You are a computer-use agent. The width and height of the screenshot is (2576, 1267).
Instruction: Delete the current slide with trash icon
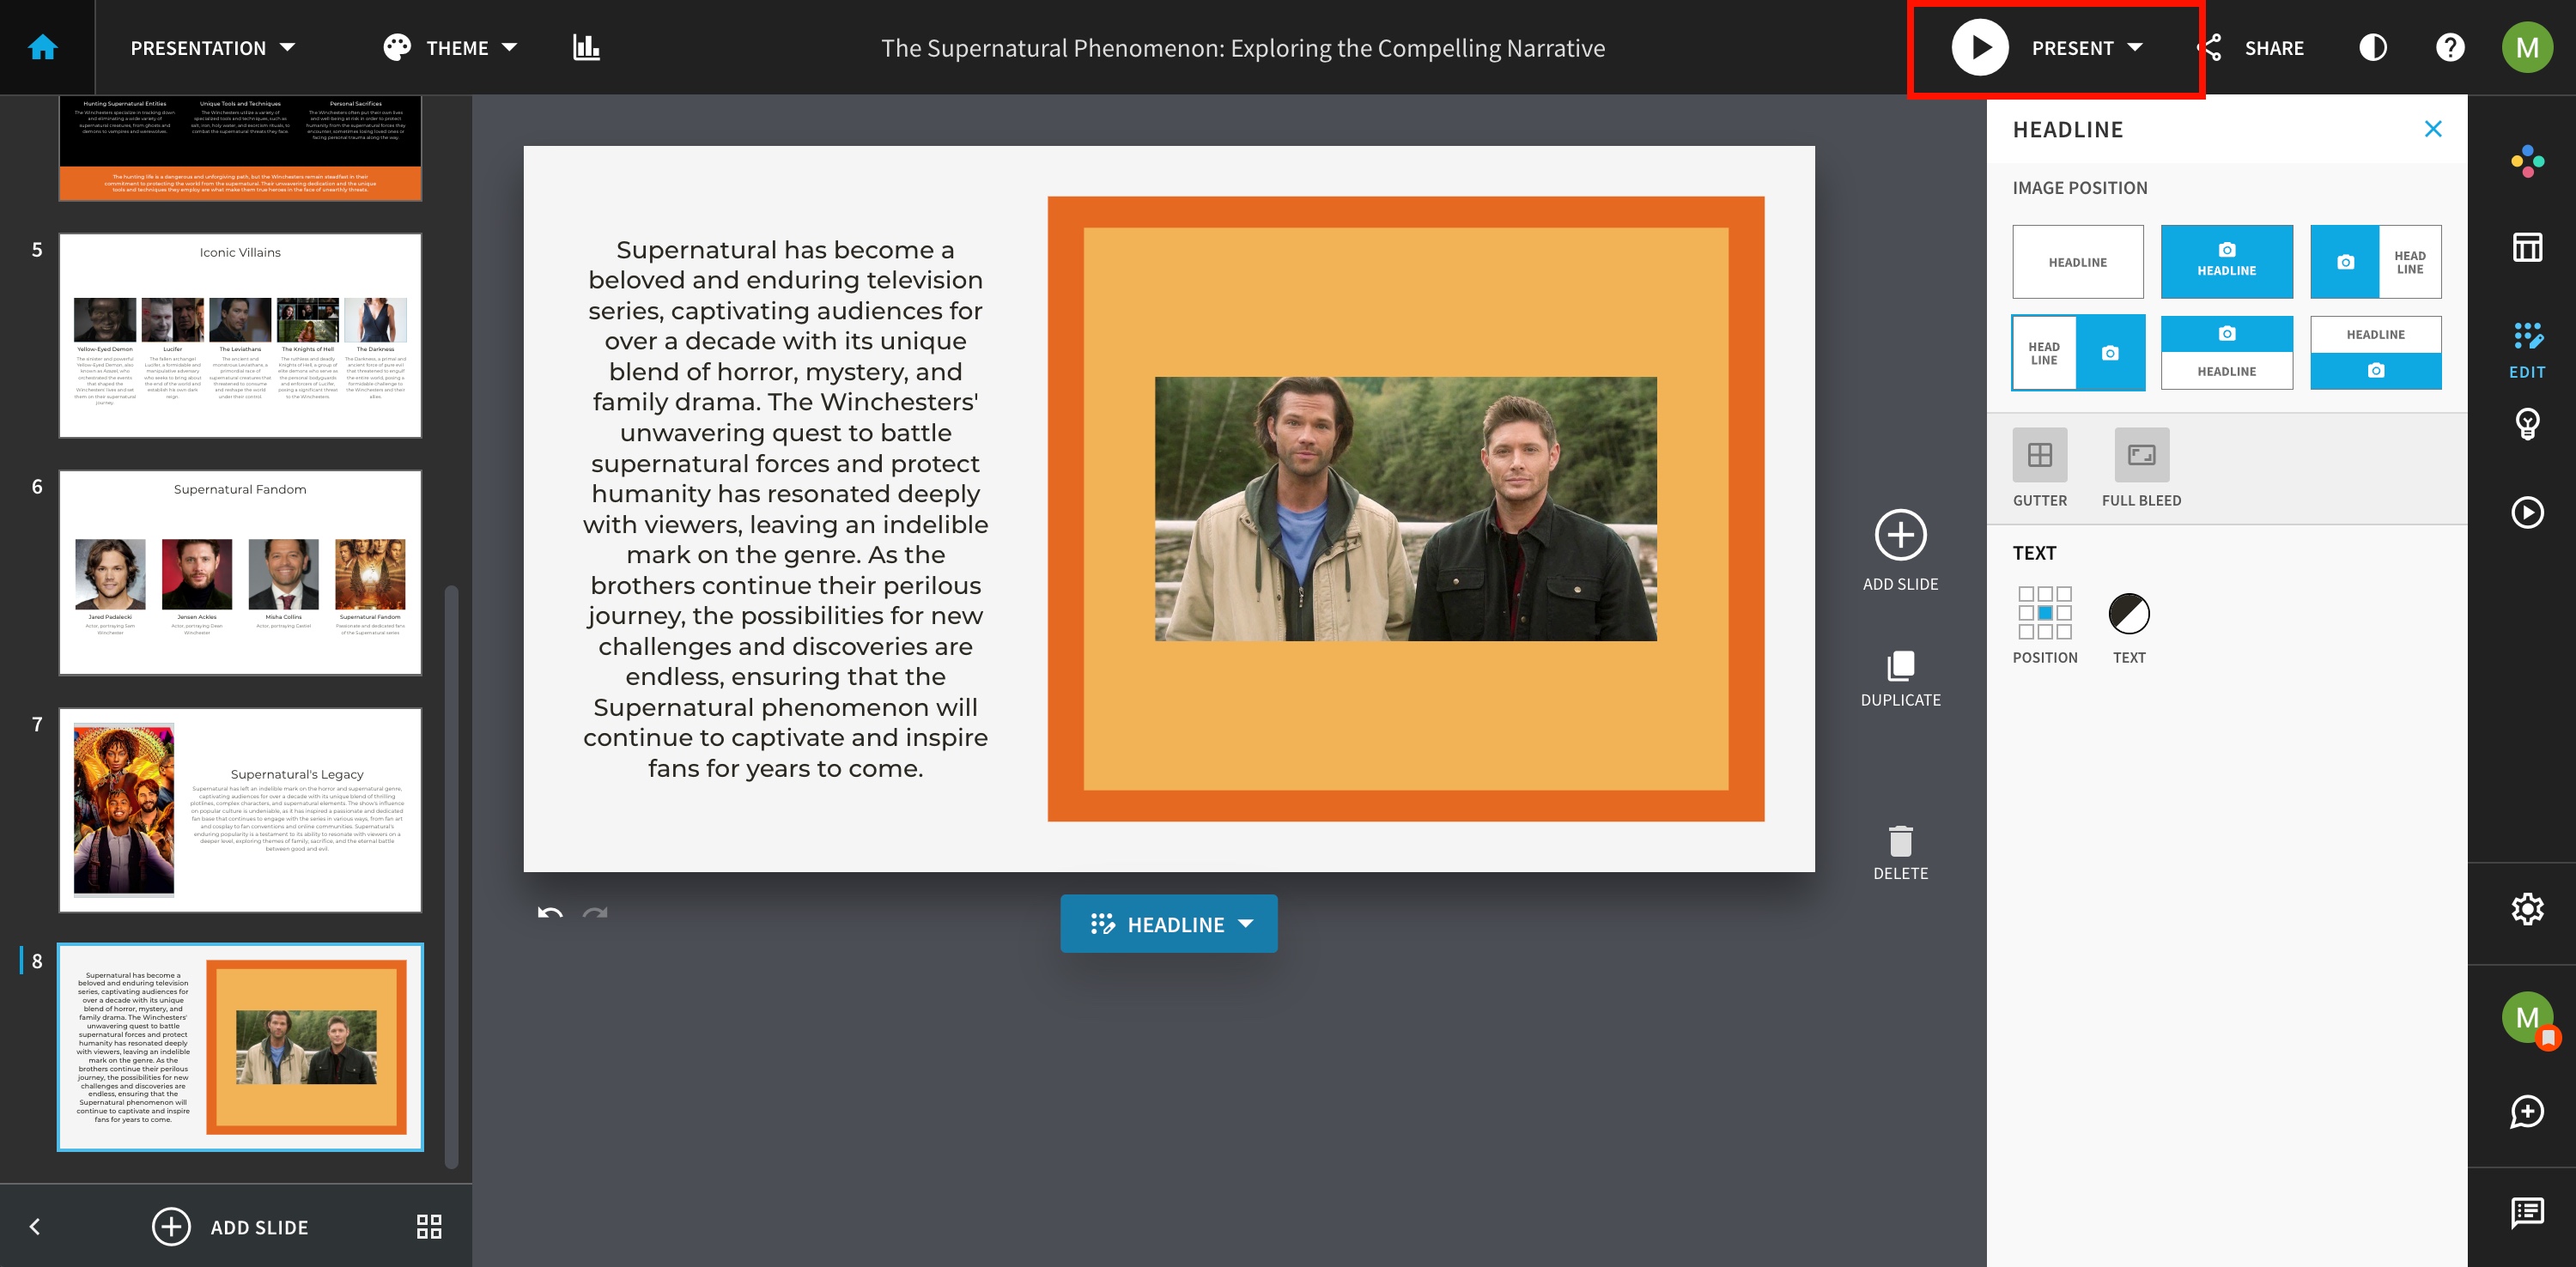(x=1900, y=853)
